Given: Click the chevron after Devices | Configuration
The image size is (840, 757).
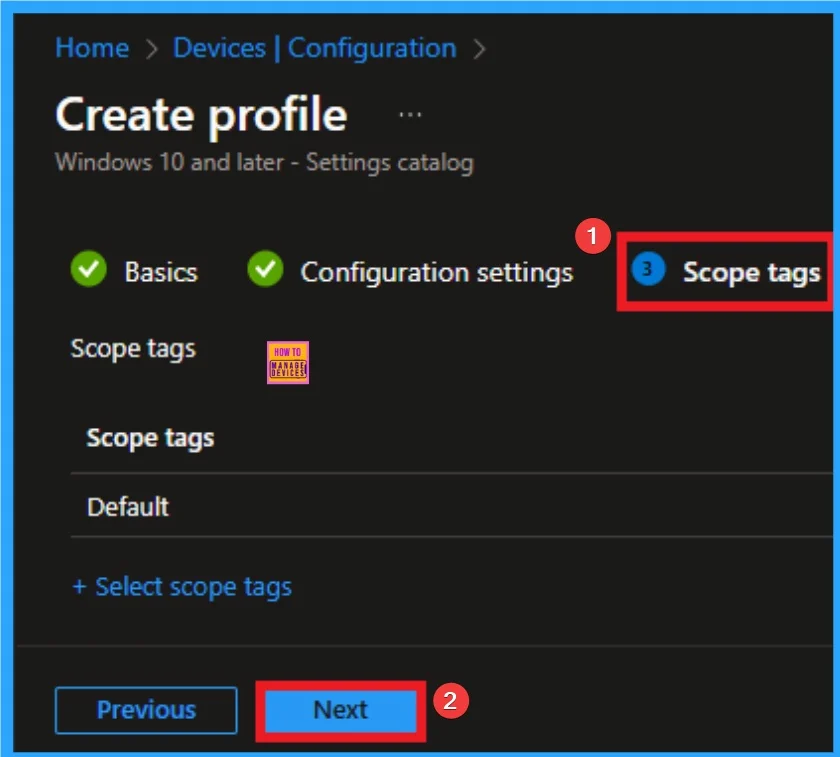Looking at the screenshot, I should pyautogui.click(x=479, y=47).
